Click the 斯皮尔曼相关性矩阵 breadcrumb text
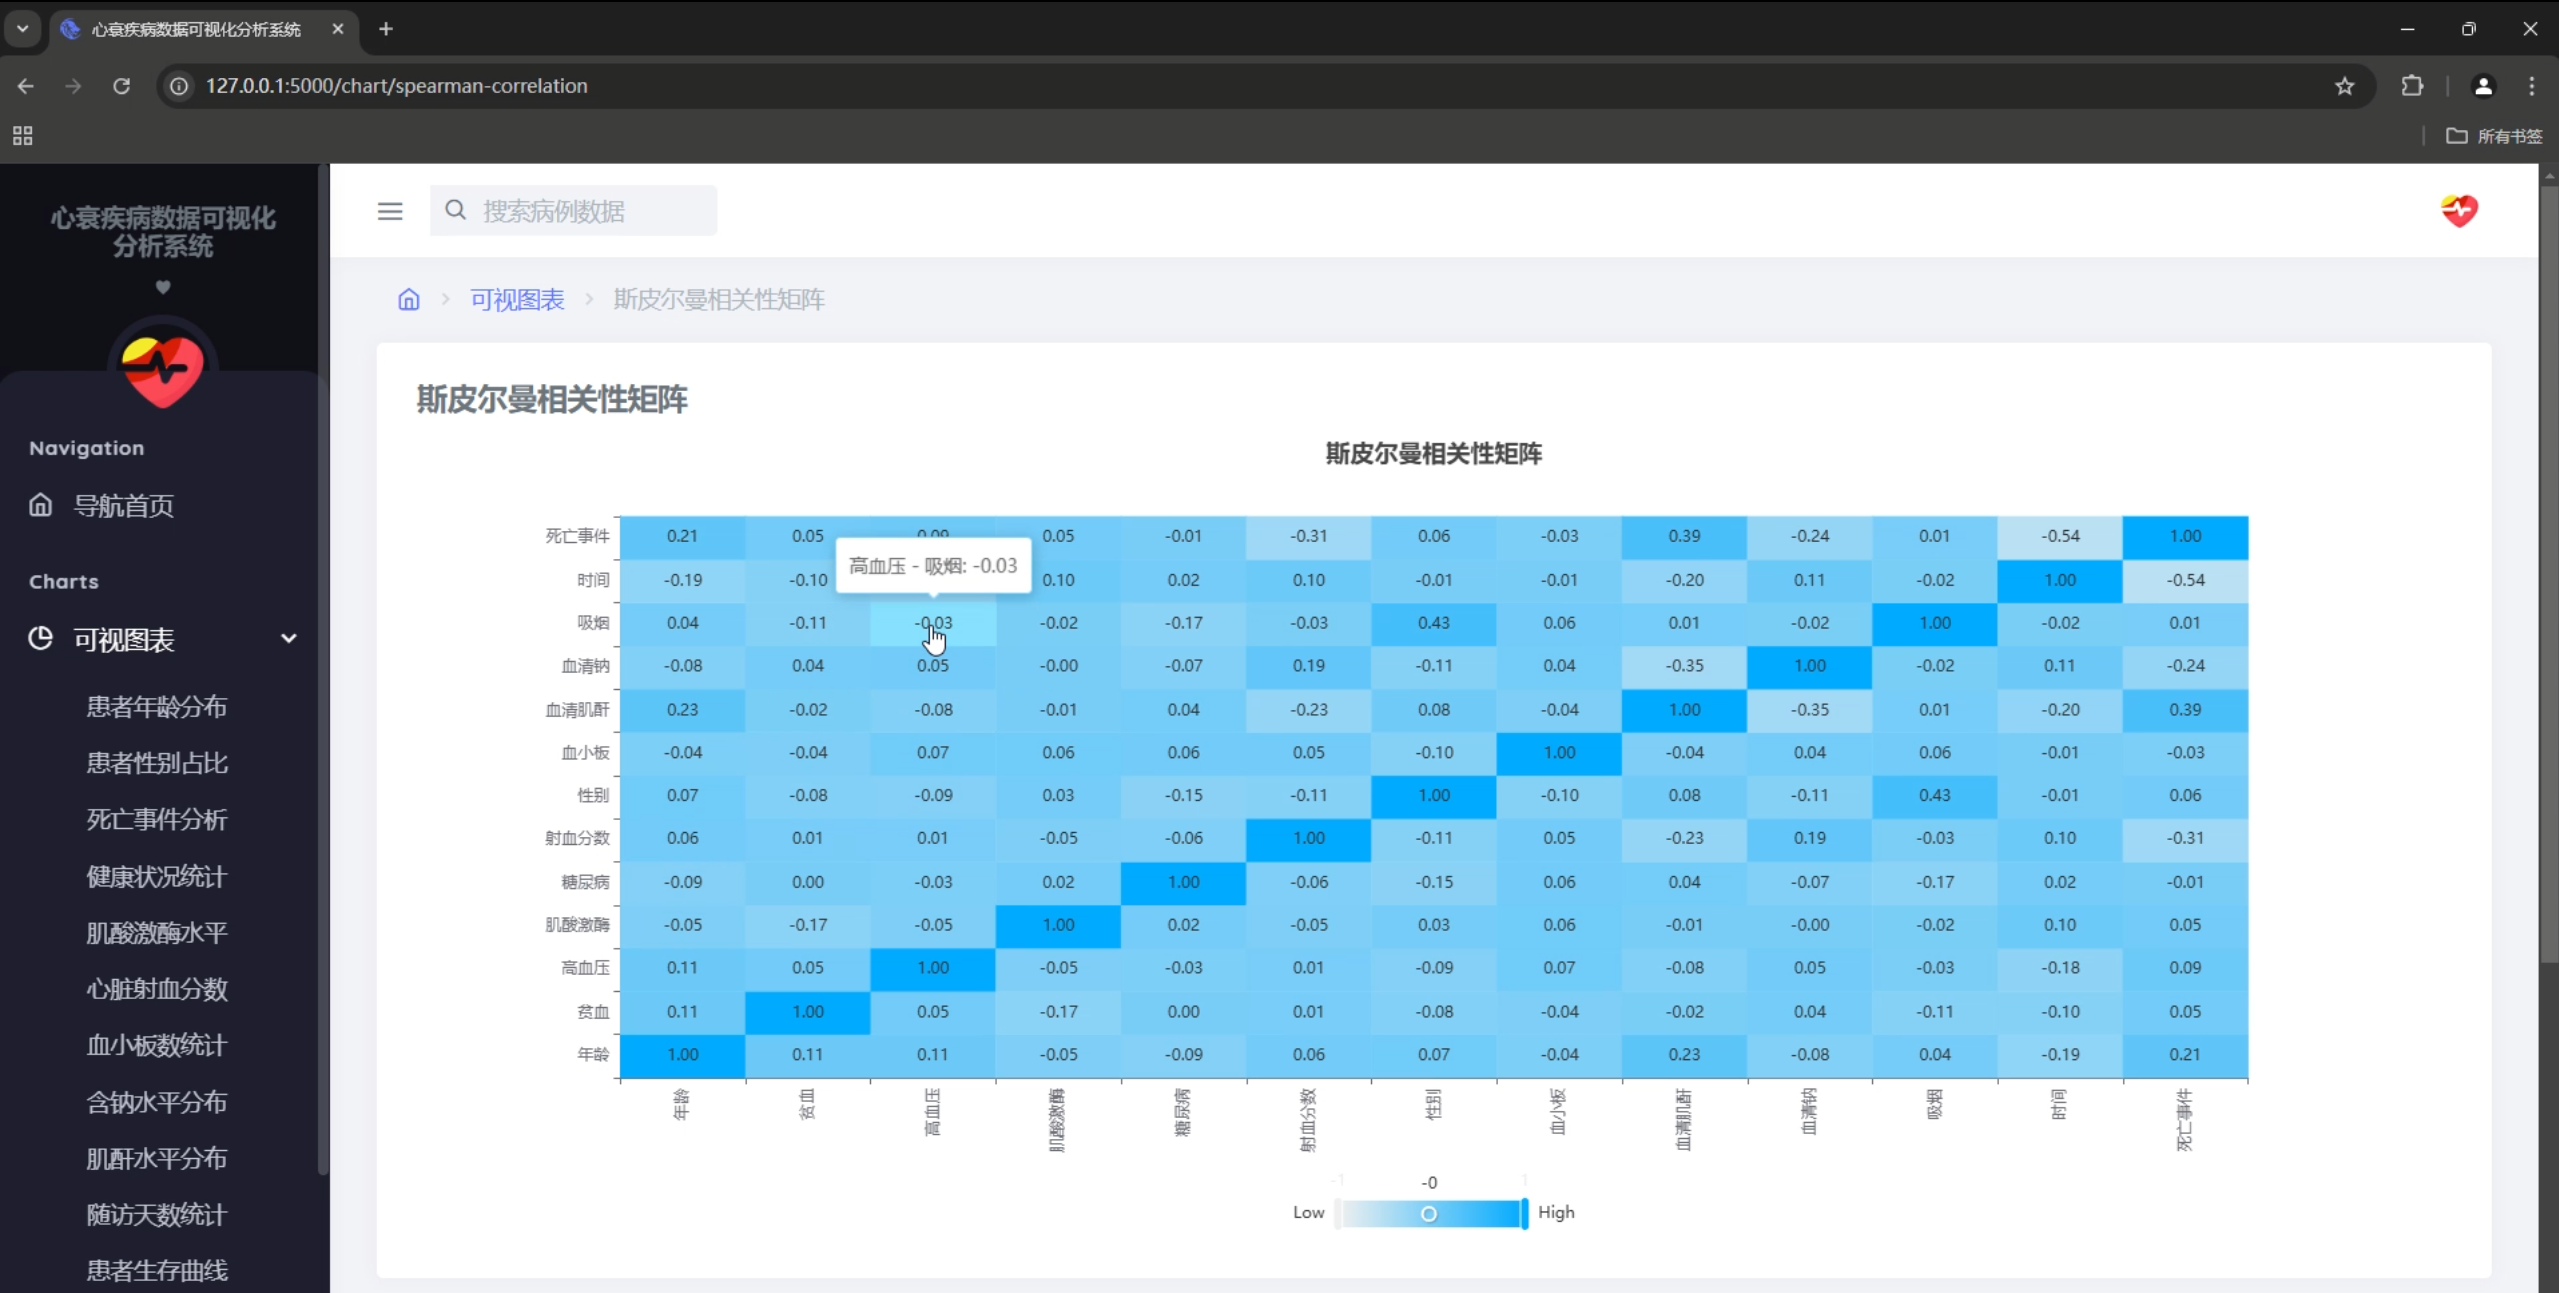This screenshot has height=1293, width=2559. [x=719, y=299]
